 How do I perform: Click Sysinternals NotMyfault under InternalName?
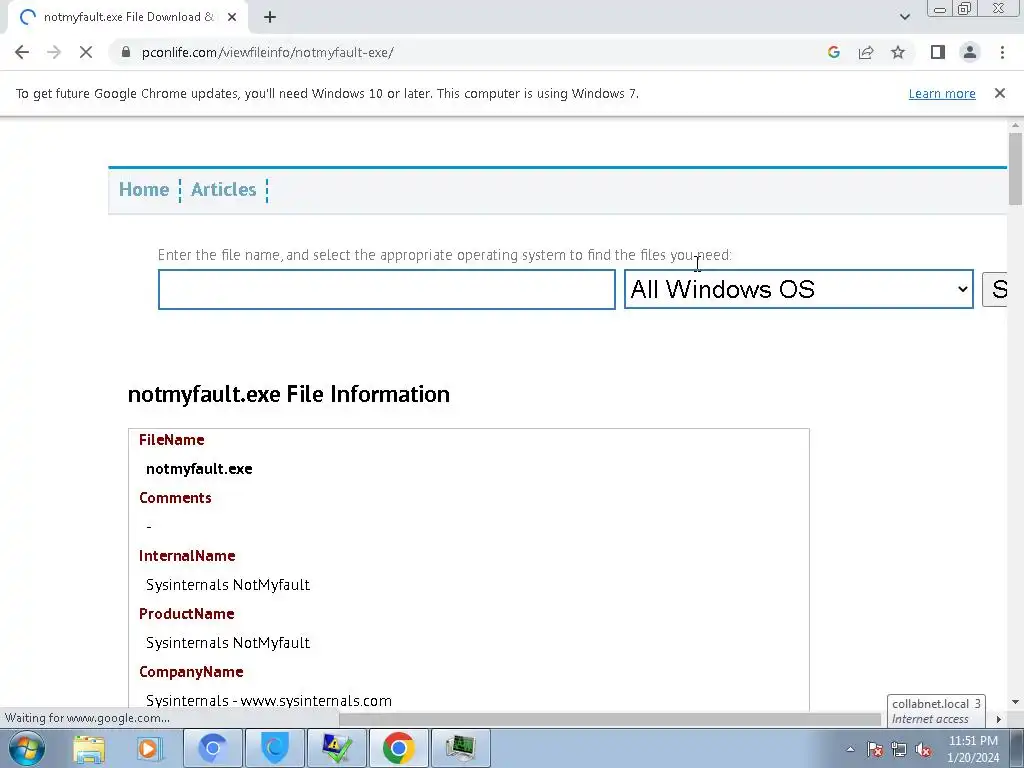228,584
